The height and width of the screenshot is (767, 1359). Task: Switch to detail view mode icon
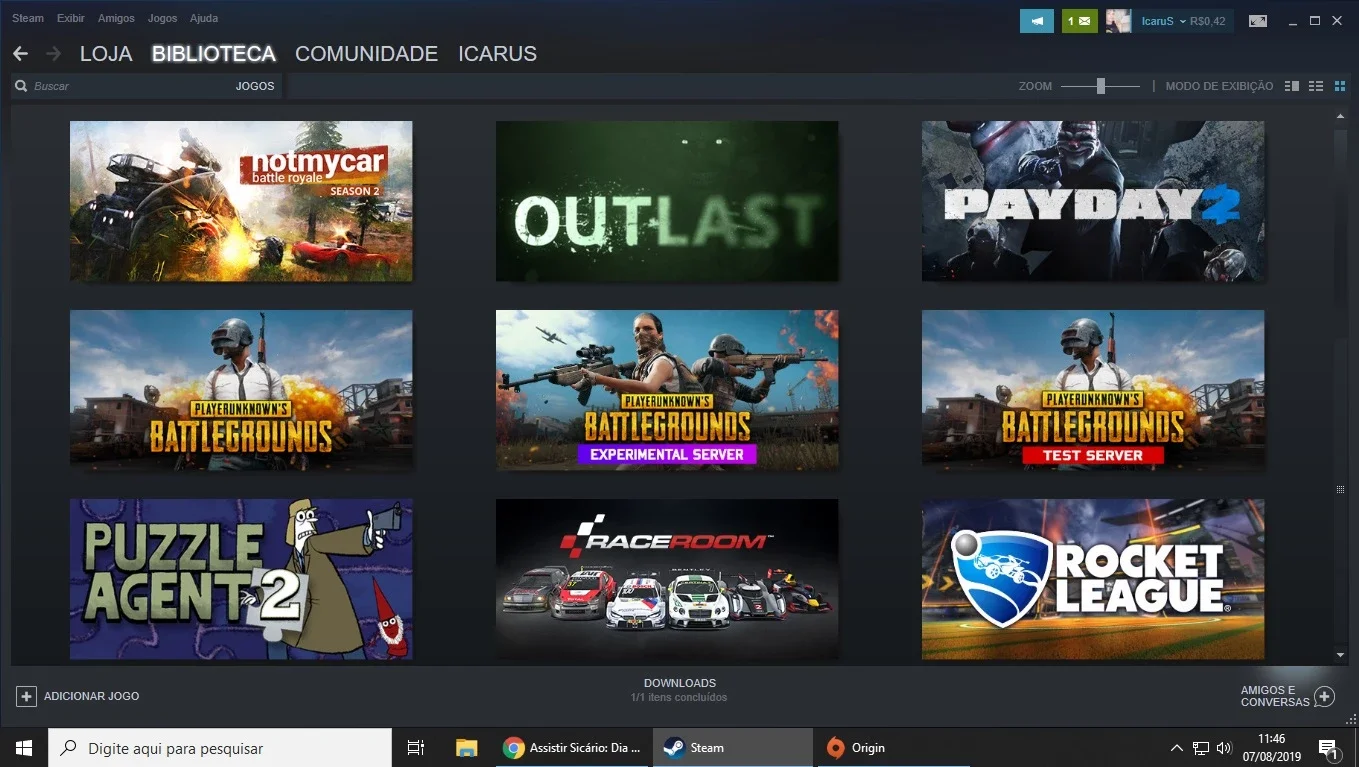[x=1292, y=87]
